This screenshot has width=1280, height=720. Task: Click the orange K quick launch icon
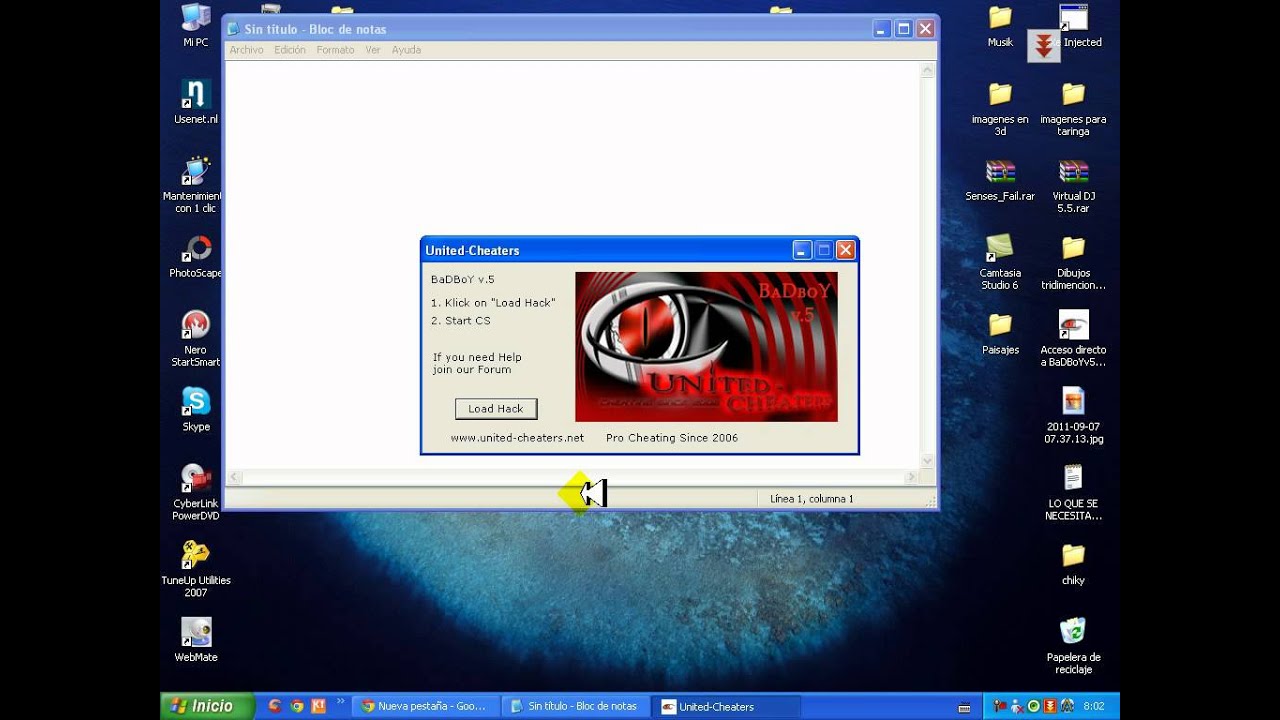(x=319, y=706)
